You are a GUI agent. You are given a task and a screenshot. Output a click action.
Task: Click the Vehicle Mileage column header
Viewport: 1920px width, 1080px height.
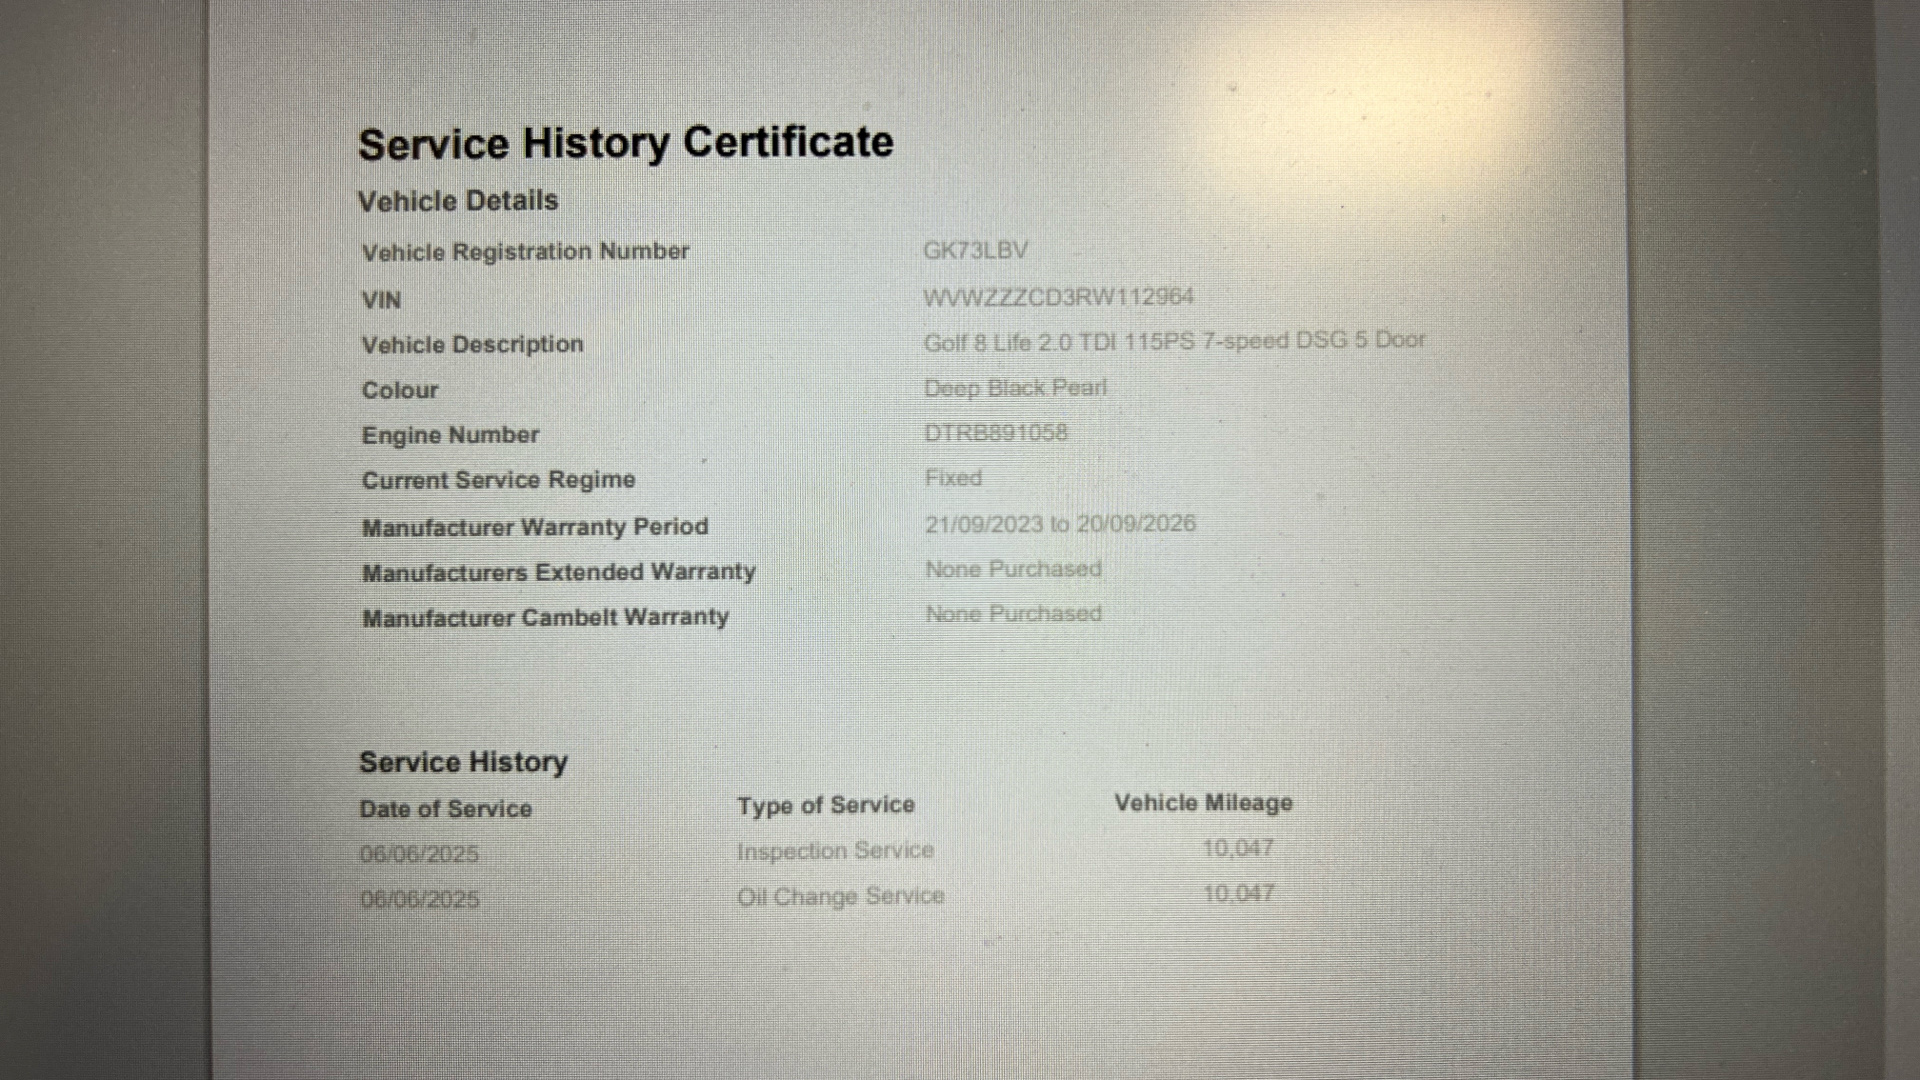click(x=1203, y=803)
